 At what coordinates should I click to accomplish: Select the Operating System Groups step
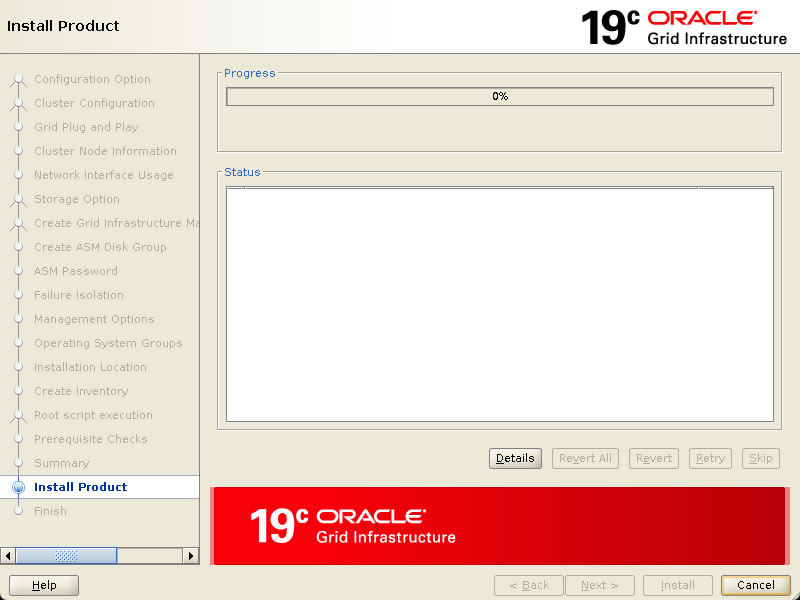[108, 343]
